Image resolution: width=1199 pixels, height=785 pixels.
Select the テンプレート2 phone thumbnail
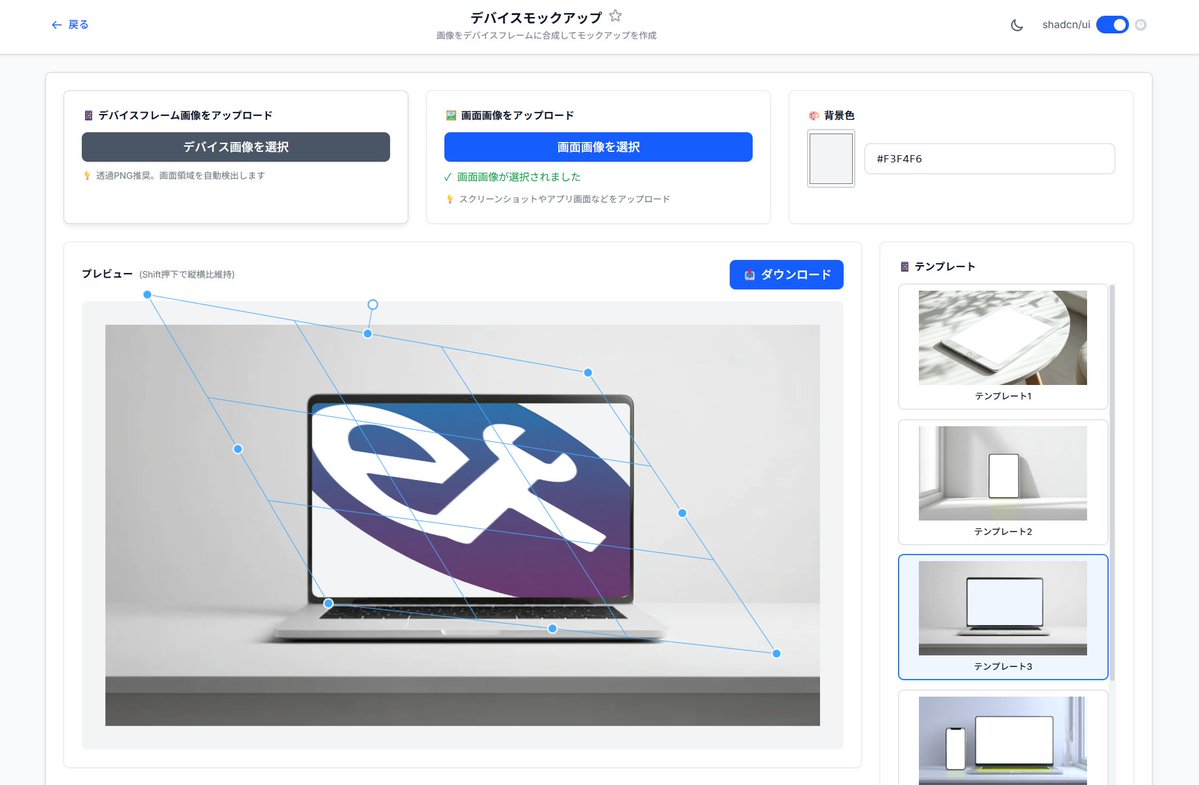pyautogui.click(x=1001, y=472)
